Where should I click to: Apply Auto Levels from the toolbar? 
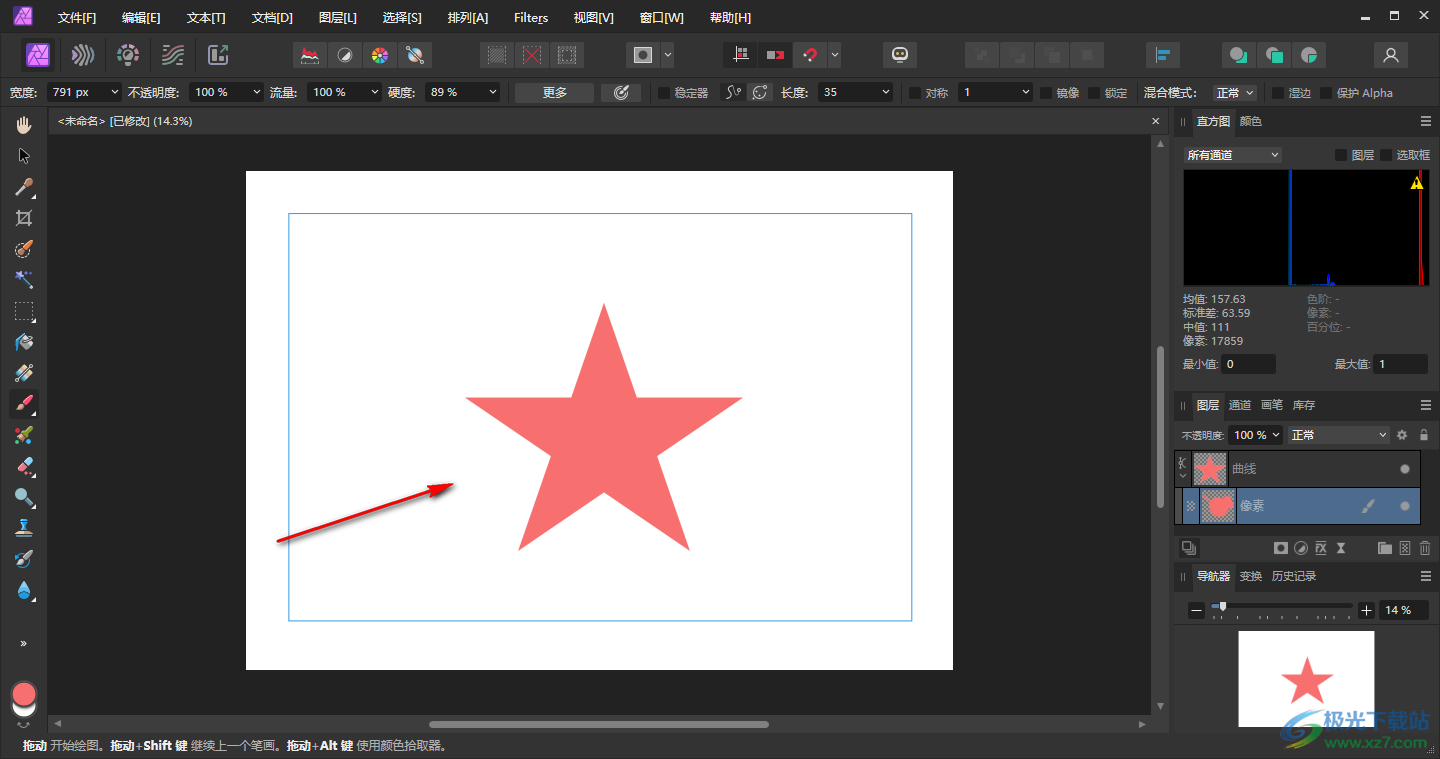[310, 55]
